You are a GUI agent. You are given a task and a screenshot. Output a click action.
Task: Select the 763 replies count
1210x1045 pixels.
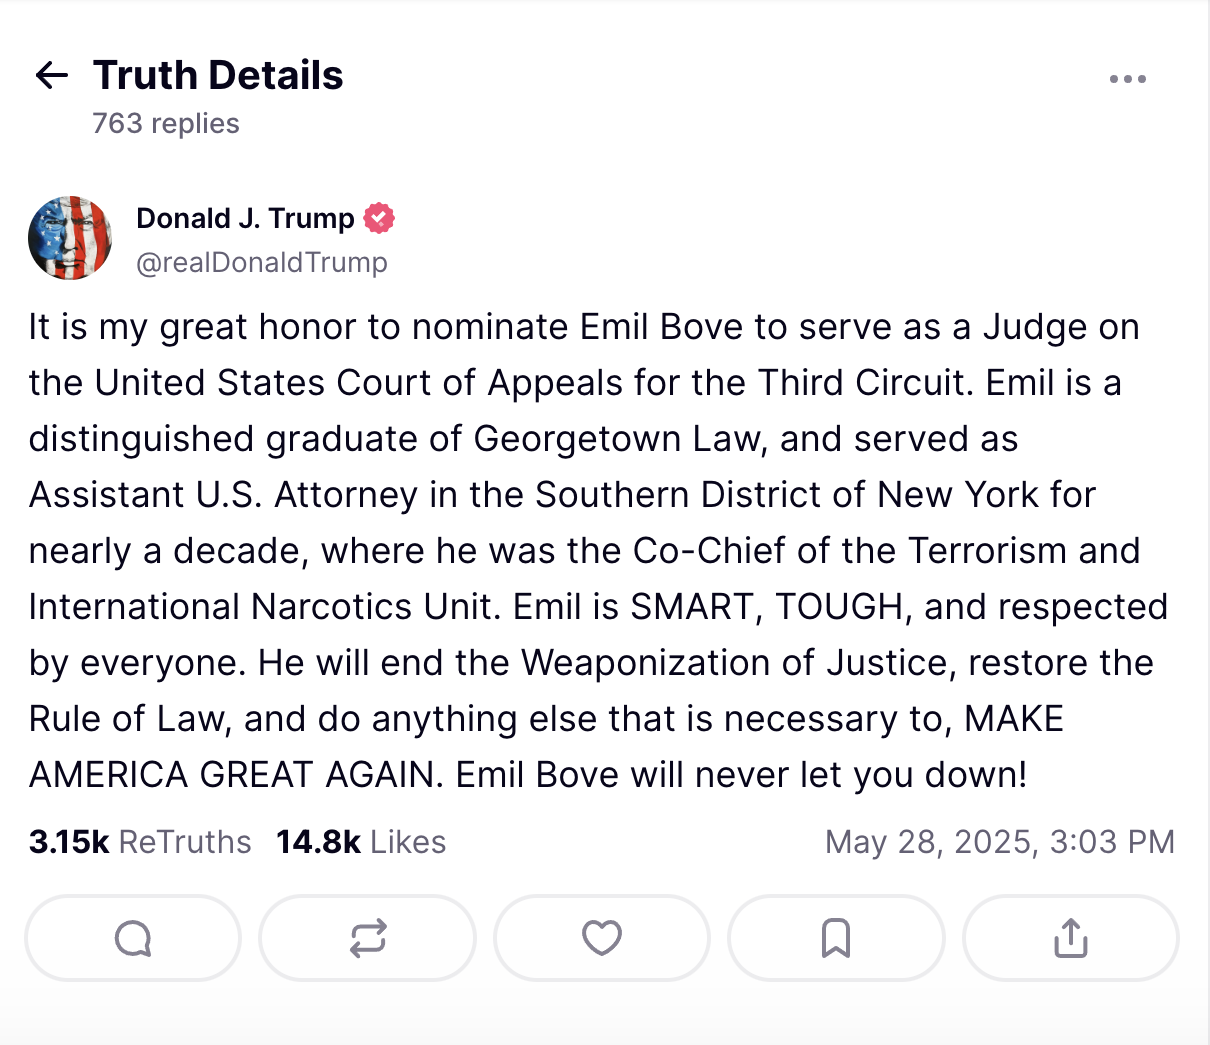click(166, 123)
